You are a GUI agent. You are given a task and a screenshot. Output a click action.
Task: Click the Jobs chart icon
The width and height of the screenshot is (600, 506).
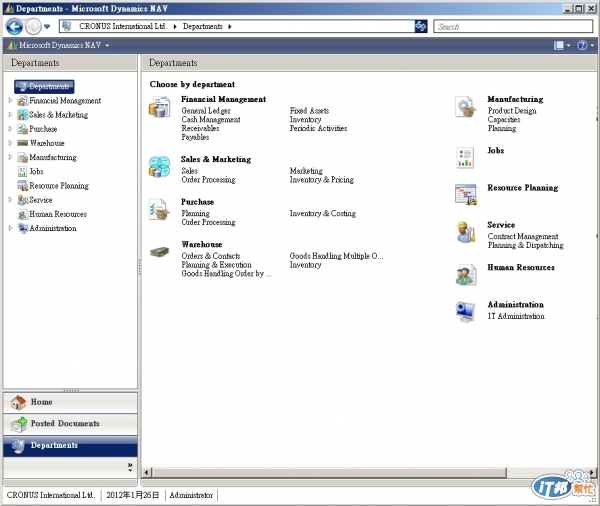465,158
